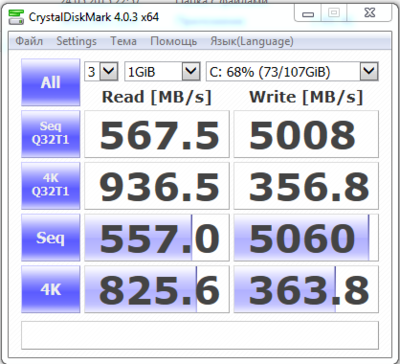
Task: Run the Seq benchmark button
Action: point(51,238)
